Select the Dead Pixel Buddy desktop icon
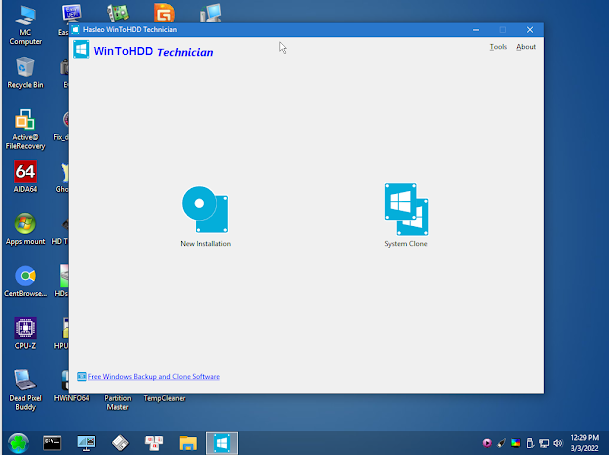 tap(25, 390)
